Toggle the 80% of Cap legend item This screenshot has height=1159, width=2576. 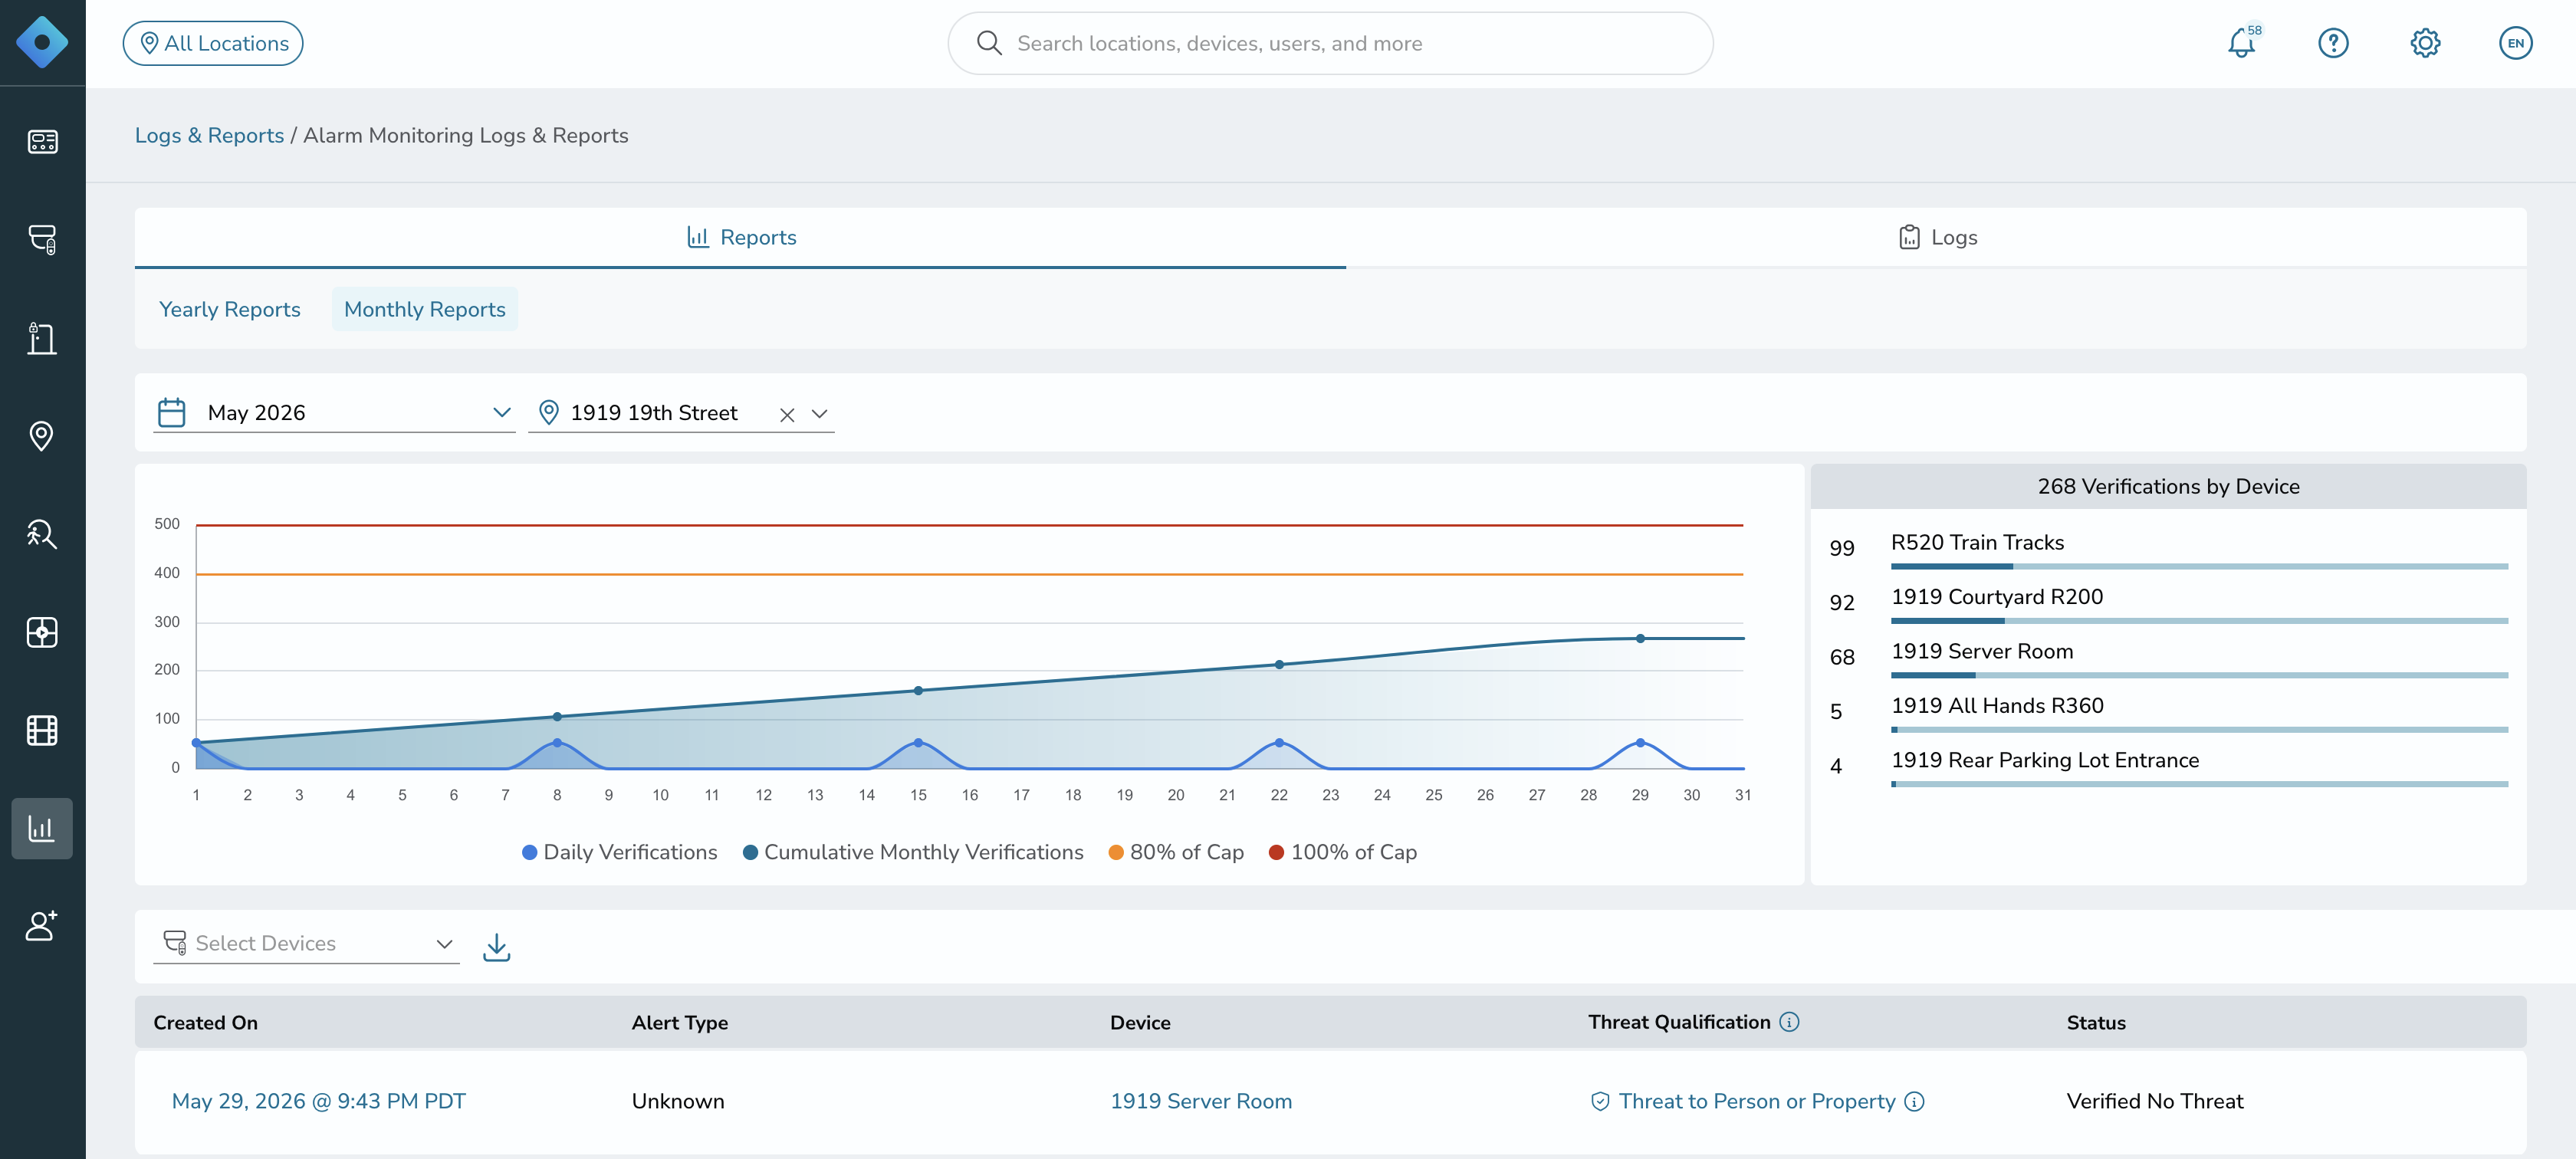click(x=1176, y=852)
